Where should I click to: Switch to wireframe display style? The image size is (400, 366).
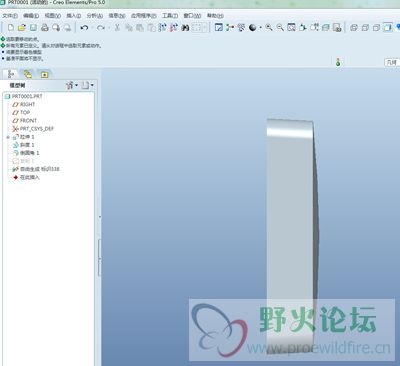(x=354, y=28)
